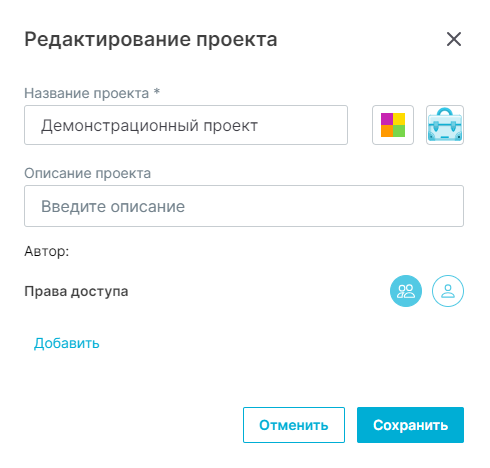This screenshot has height=468, width=490.
Task: Change the briefcase project icon
Action: click(445, 125)
